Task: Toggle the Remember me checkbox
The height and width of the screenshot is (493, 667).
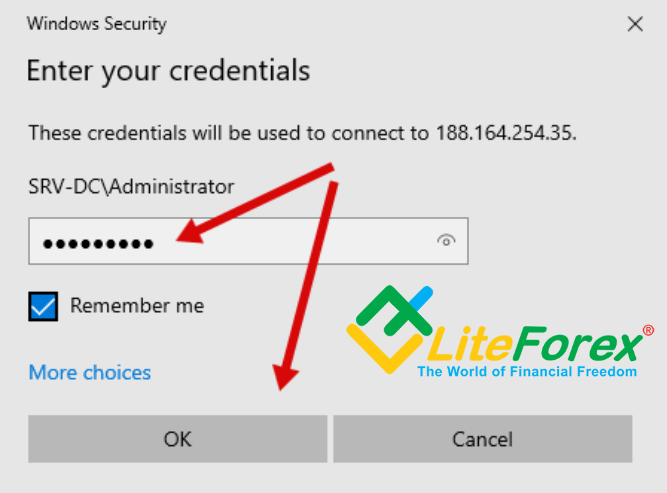Action: (x=43, y=306)
